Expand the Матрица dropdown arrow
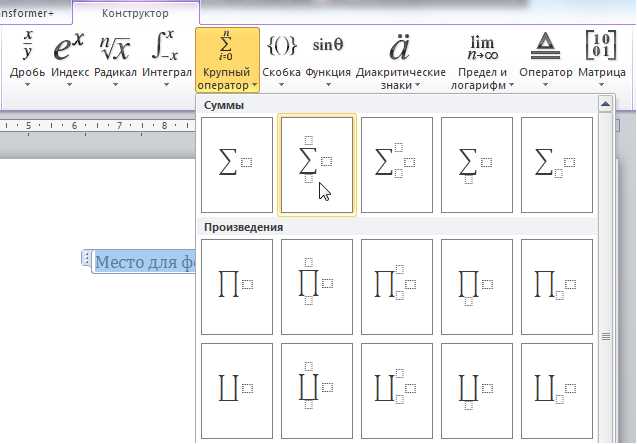The width and height of the screenshot is (637, 444). pyautogui.click(x=602, y=84)
